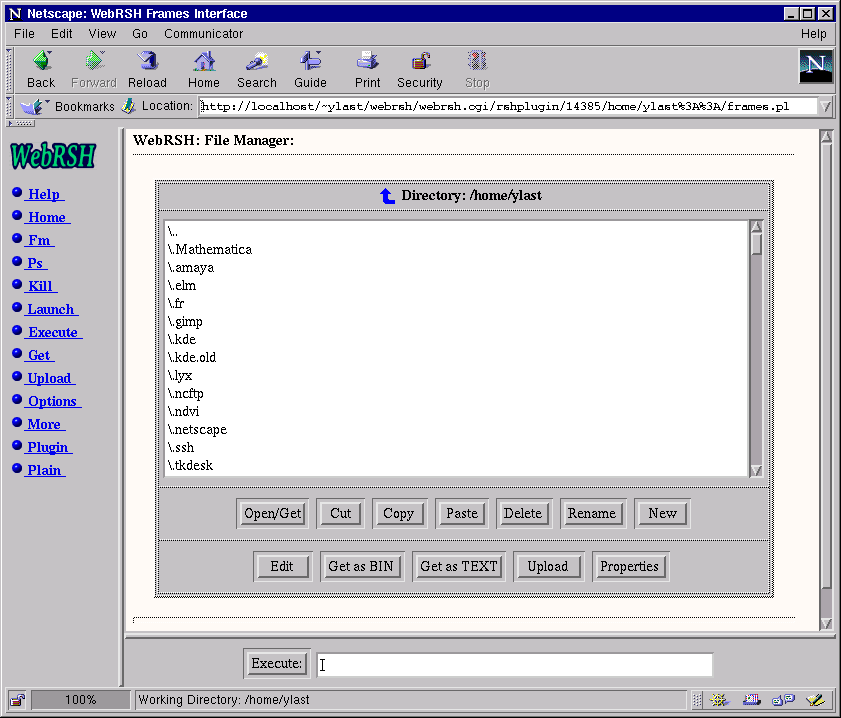Viewport: 841px width, 718px height.
Task: Click the page proxy icon beside Location
Action: (x=128, y=106)
